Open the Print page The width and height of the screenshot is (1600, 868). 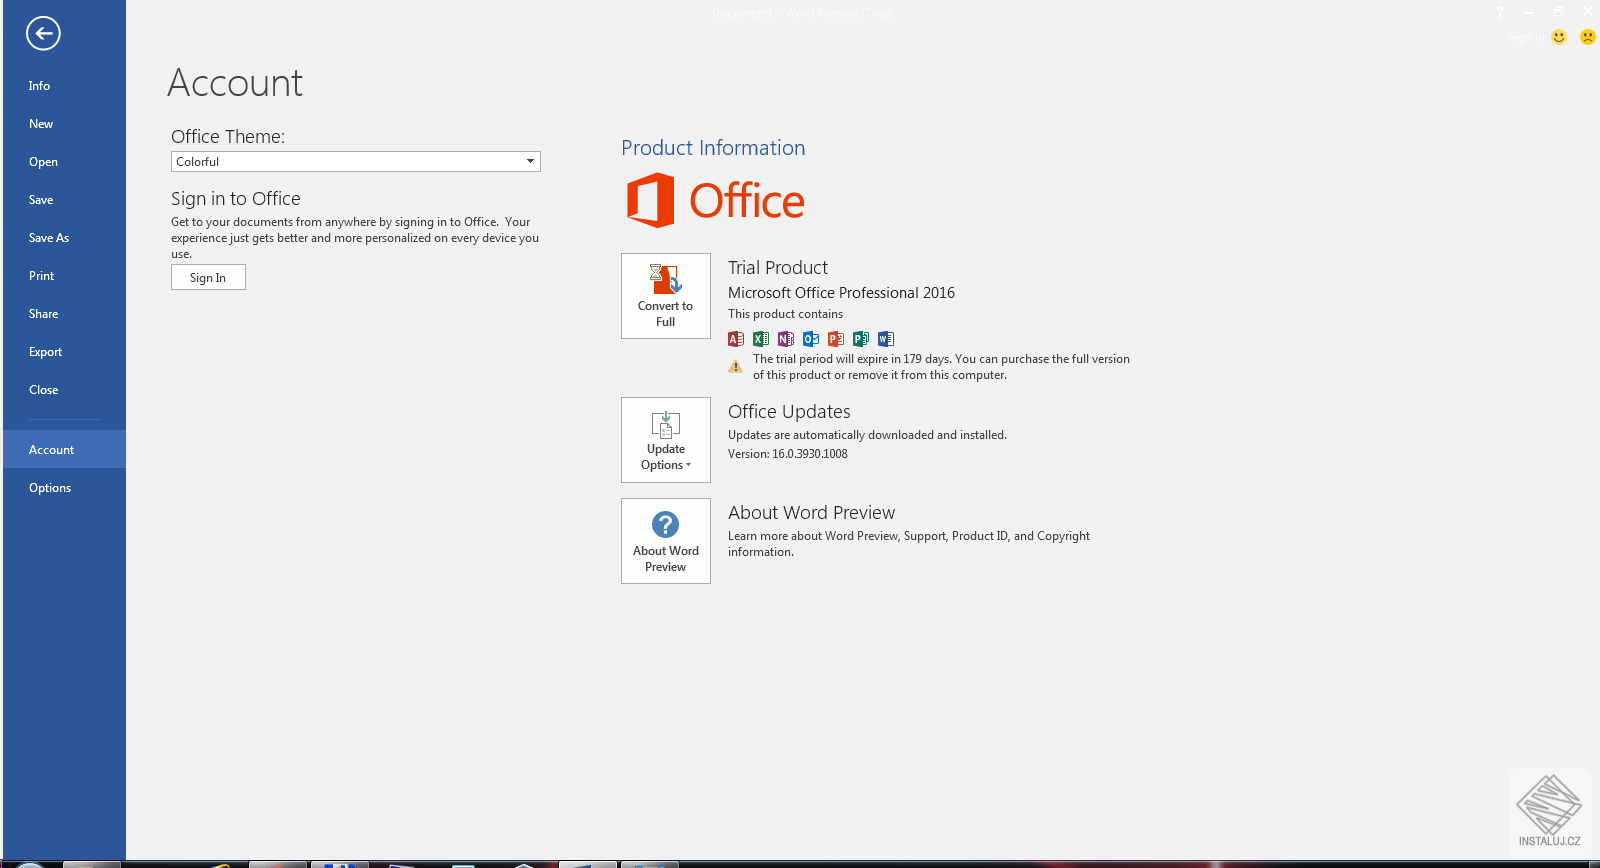tap(64, 276)
